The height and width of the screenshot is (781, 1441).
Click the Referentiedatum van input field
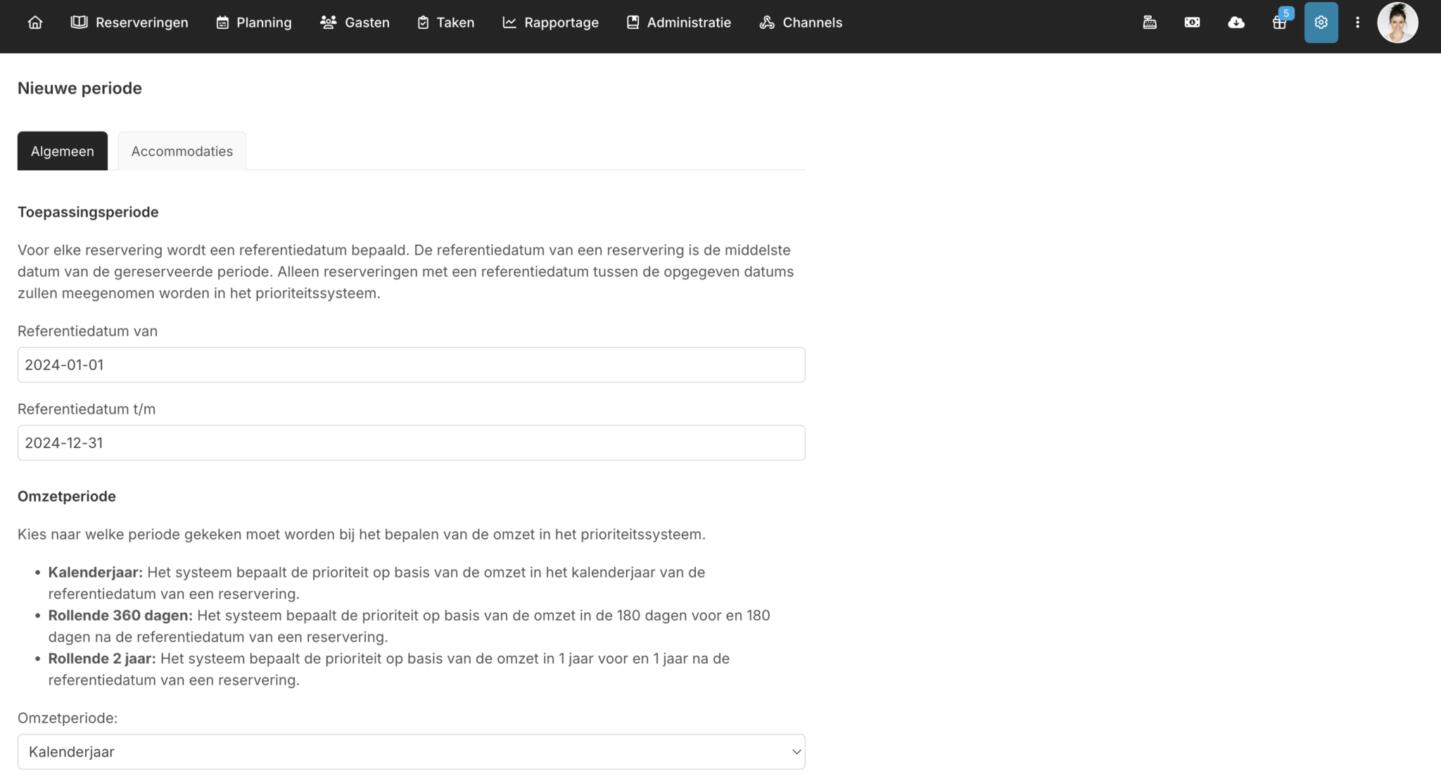click(x=411, y=365)
